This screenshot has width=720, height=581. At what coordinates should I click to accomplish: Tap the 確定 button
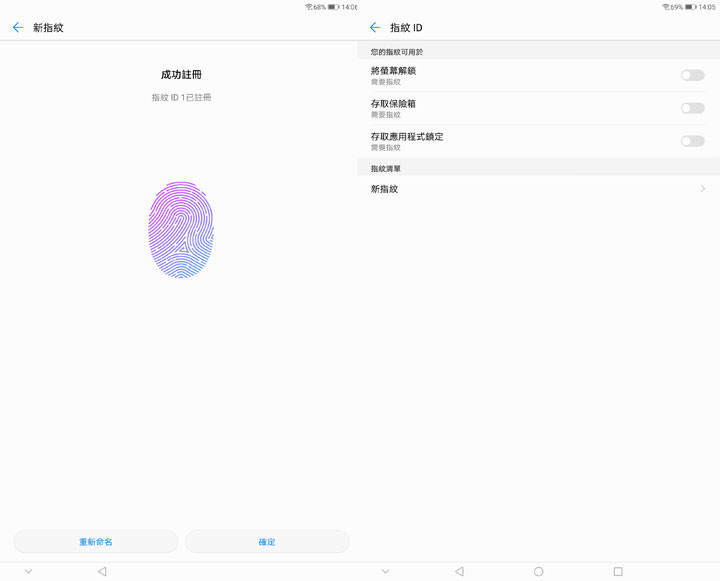(267, 542)
